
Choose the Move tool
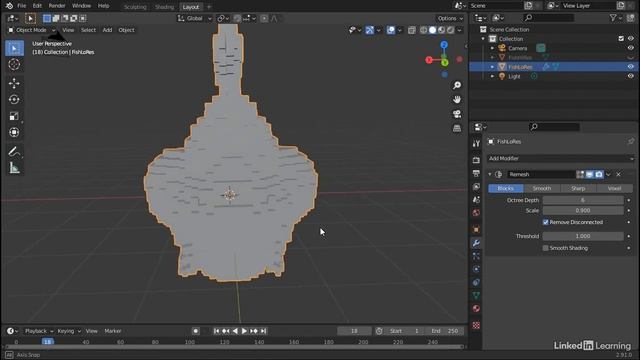tap(14, 83)
